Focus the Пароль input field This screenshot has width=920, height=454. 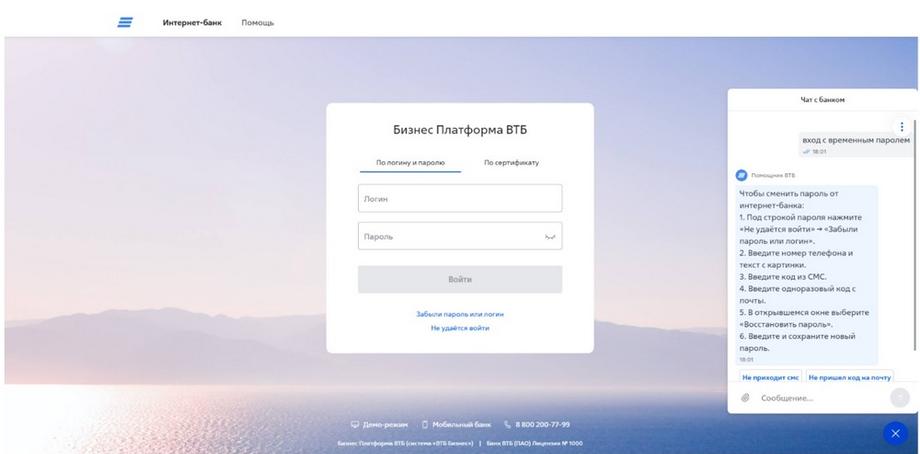(460, 236)
